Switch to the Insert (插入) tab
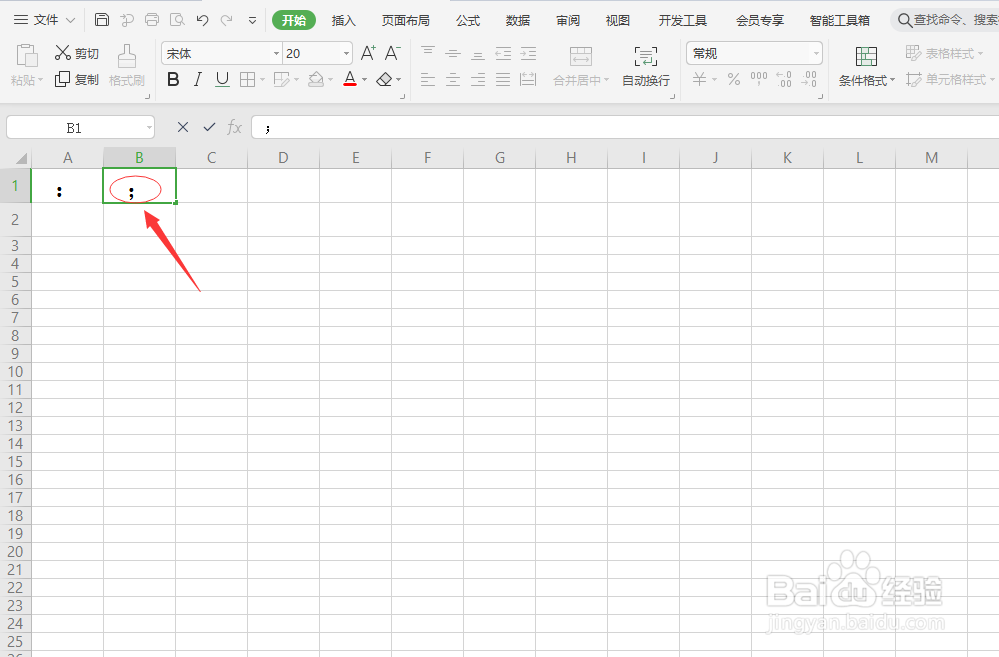This screenshot has height=657, width=999. [x=343, y=20]
